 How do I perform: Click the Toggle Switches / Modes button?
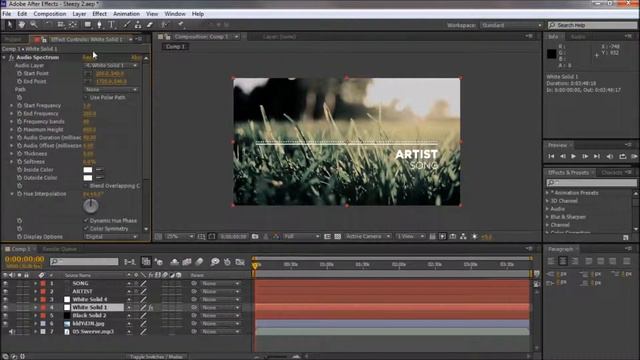point(156,357)
